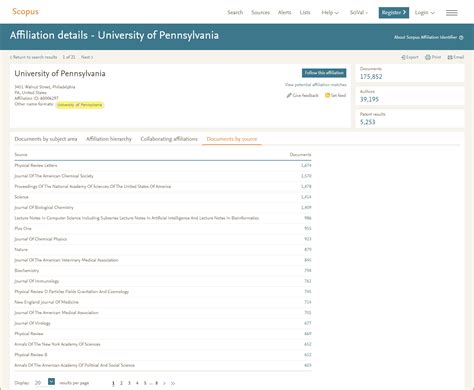
Task: Click the Export icon
Action: [403, 57]
